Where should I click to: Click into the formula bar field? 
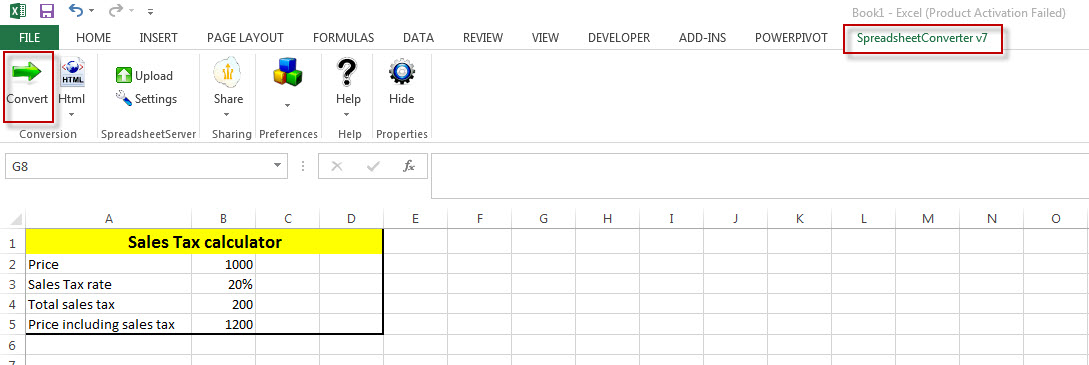[x=760, y=176]
